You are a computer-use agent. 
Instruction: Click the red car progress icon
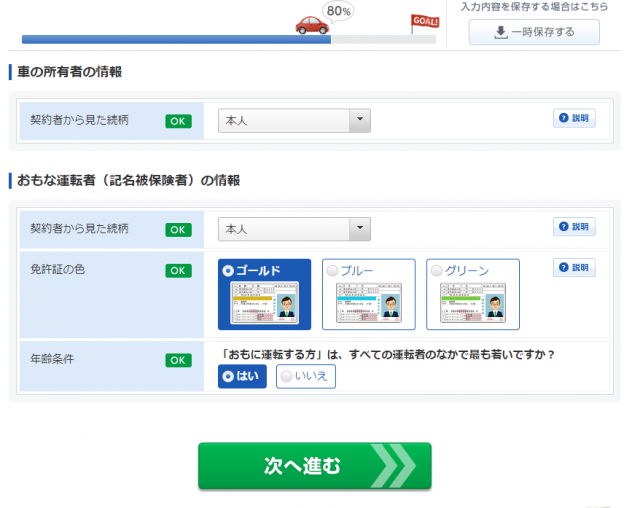pyautogui.click(x=312, y=25)
